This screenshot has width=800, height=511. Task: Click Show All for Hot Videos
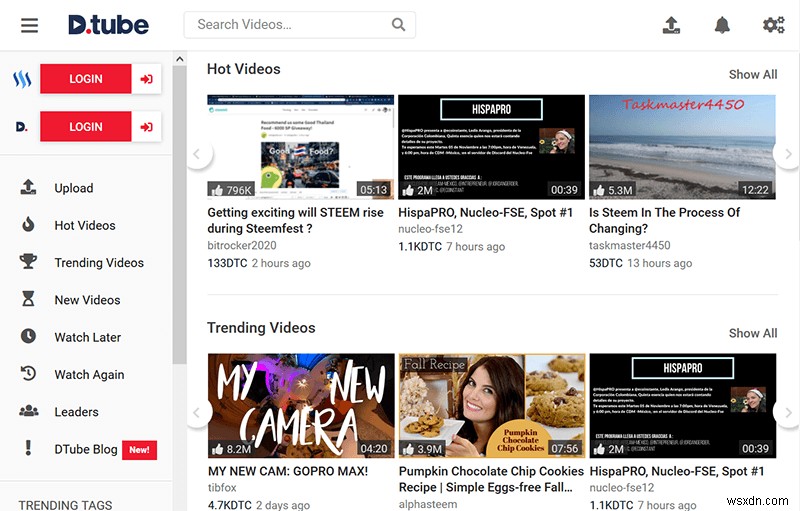tap(752, 74)
